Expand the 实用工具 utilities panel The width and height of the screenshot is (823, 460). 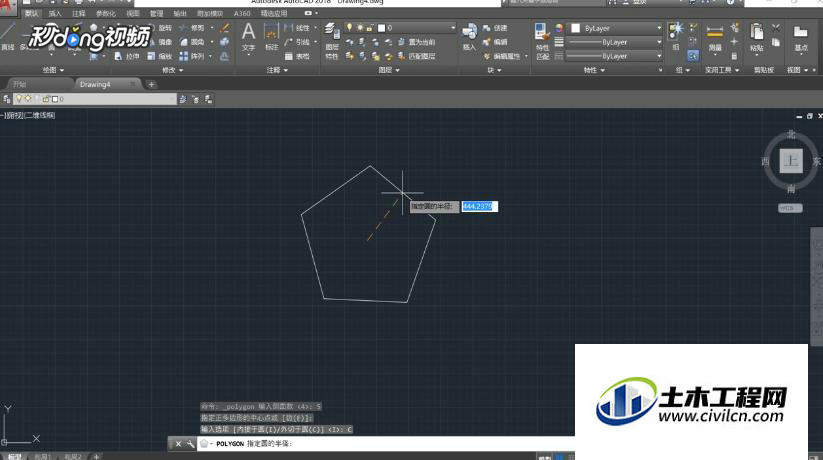click(722, 70)
